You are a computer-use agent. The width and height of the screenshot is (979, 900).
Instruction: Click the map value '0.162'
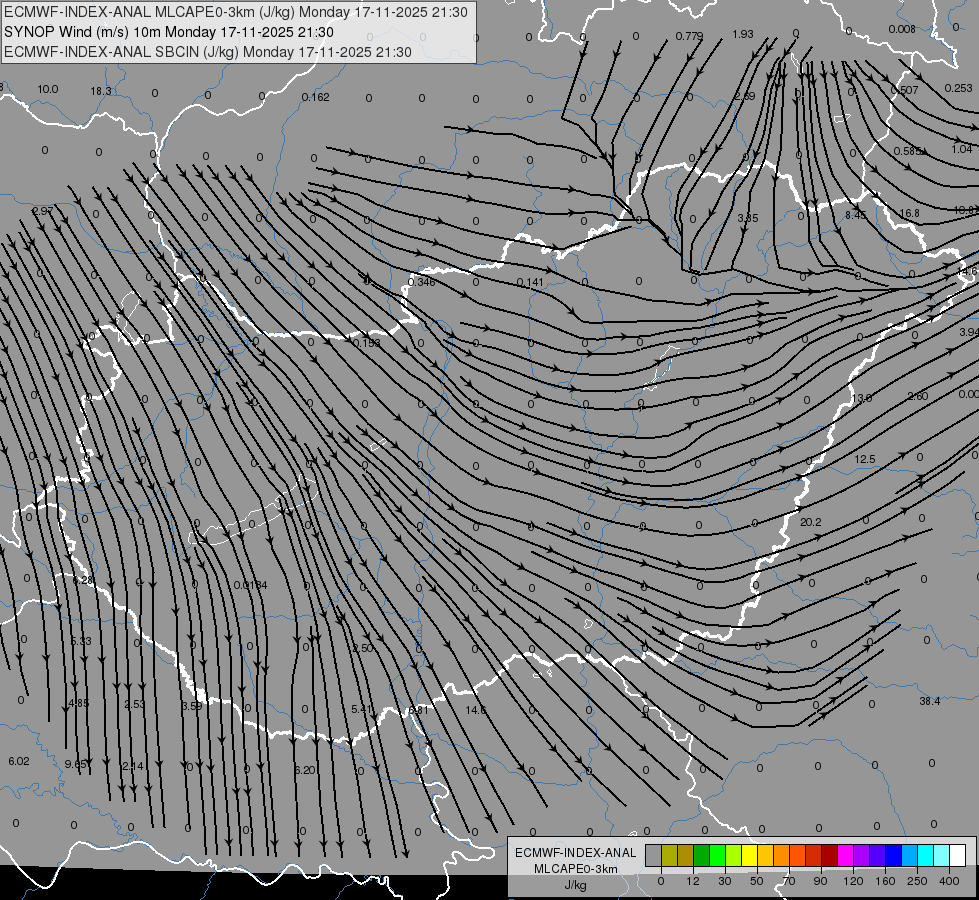315,97
